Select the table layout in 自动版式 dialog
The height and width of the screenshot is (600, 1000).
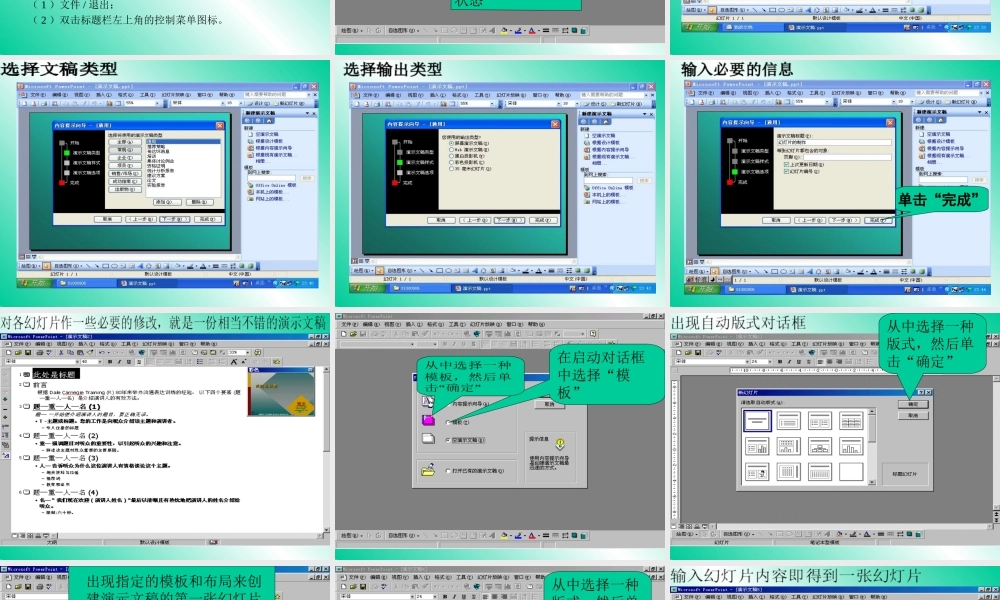tap(851, 421)
